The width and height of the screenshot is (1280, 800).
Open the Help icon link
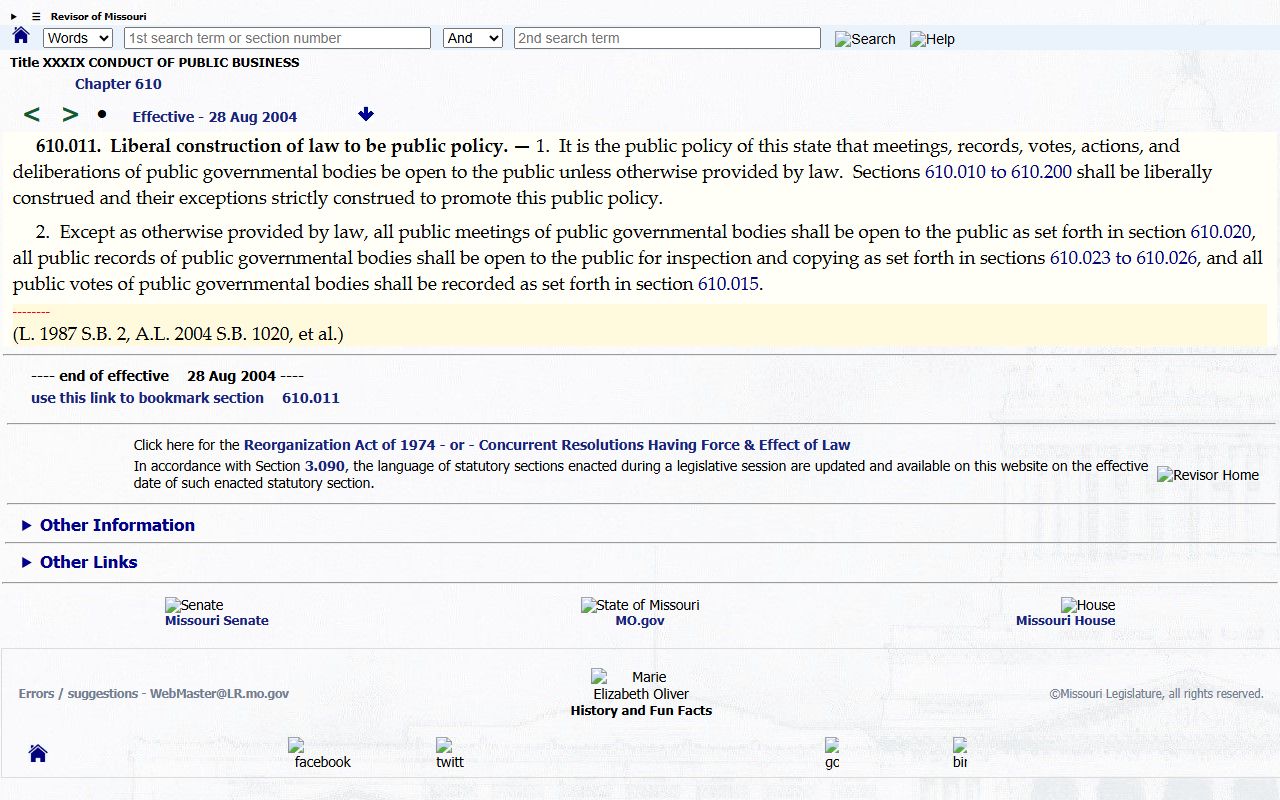click(932, 39)
